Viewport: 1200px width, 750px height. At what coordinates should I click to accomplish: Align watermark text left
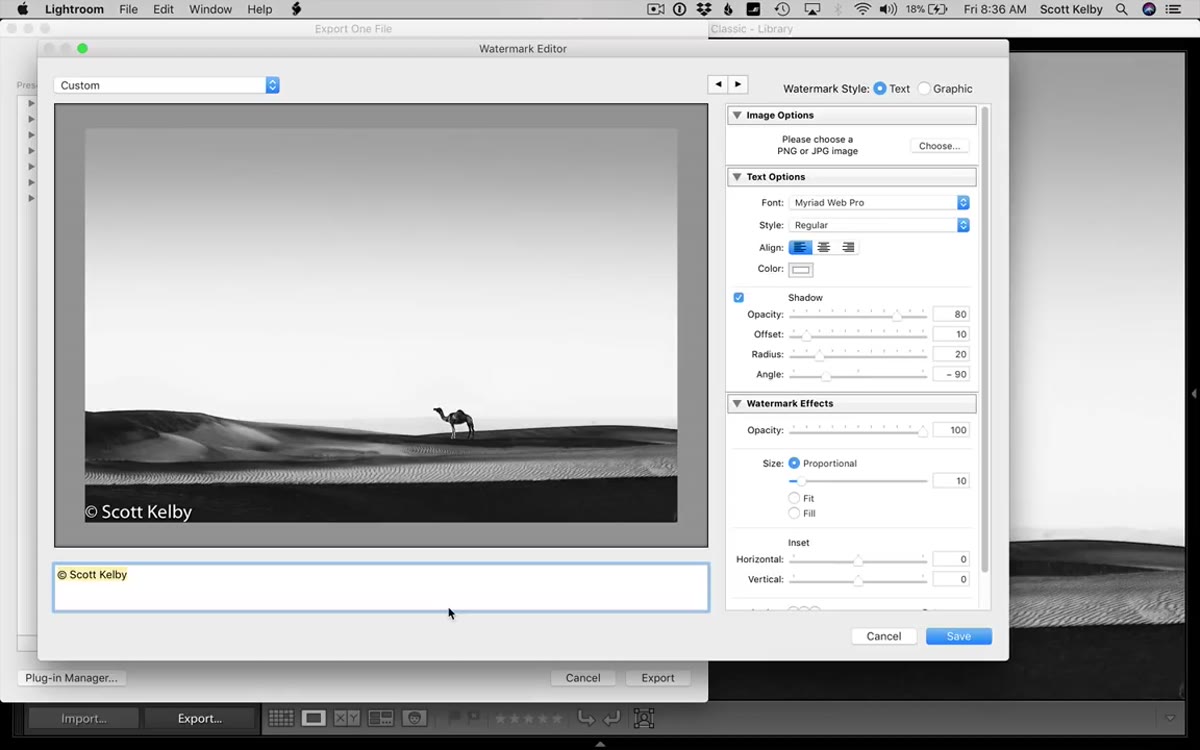pyautogui.click(x=800, y=247)
